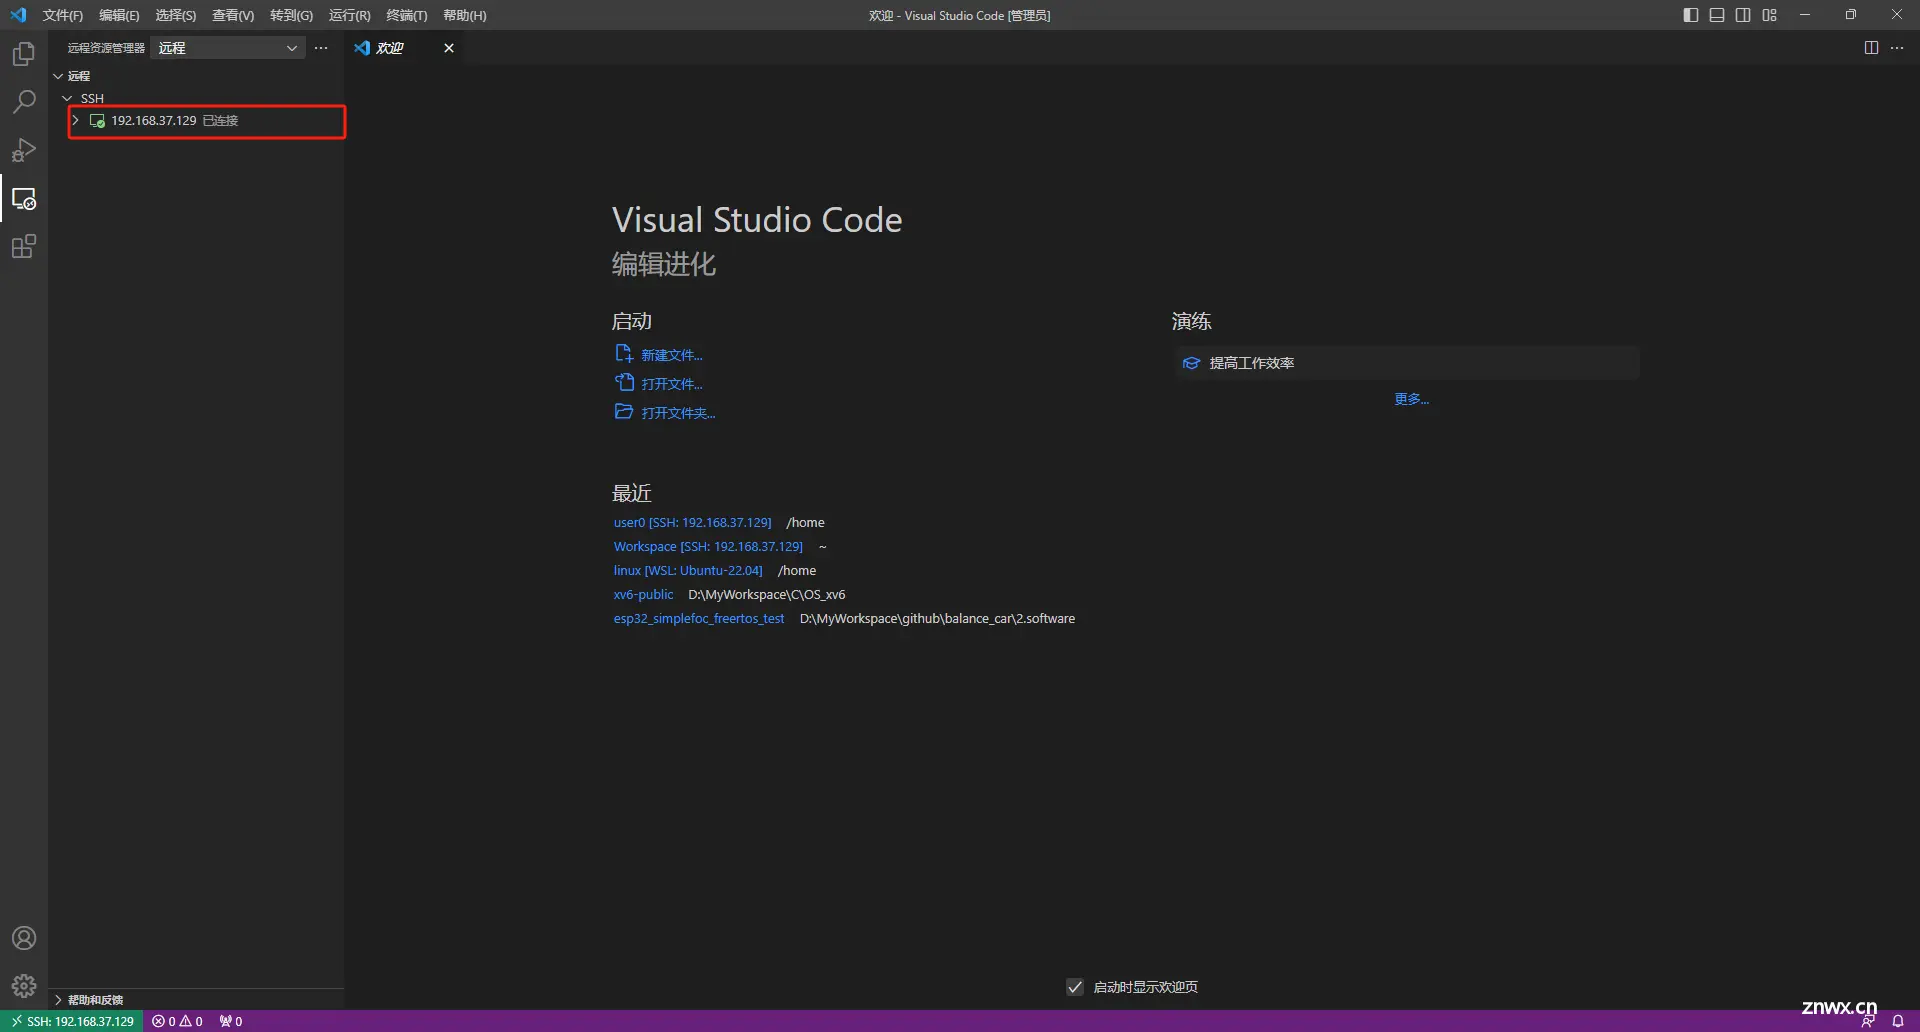The height and width of the screenshot is (1032, 1920).
Task: Close the 欢迎 tab
Action: tap(449, 48)
